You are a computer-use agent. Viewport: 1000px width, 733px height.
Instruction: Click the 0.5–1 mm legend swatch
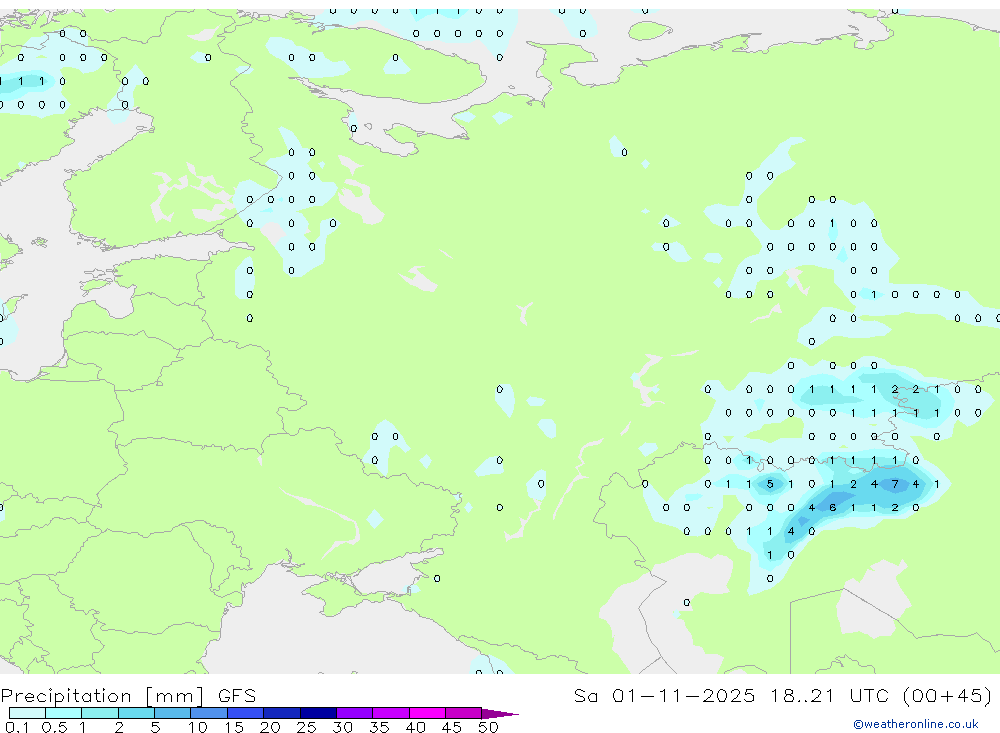click(x=63, y=713)
